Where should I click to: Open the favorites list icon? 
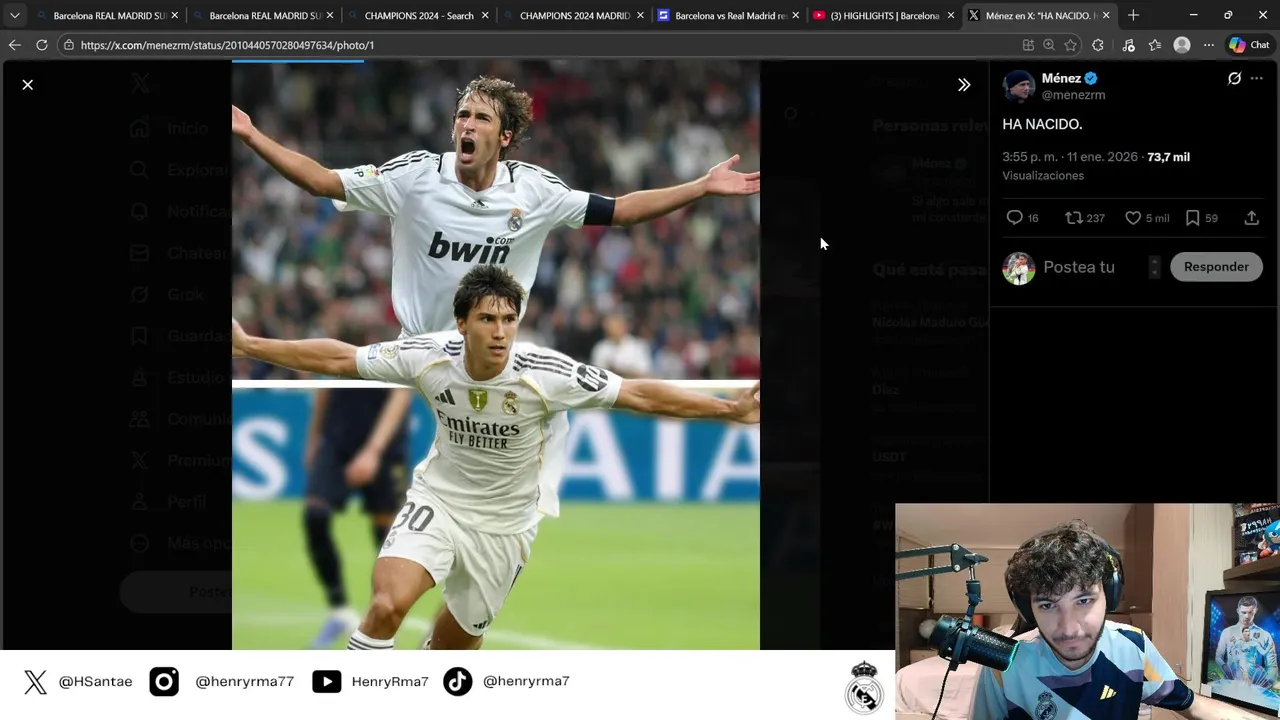pos(1155,45)
